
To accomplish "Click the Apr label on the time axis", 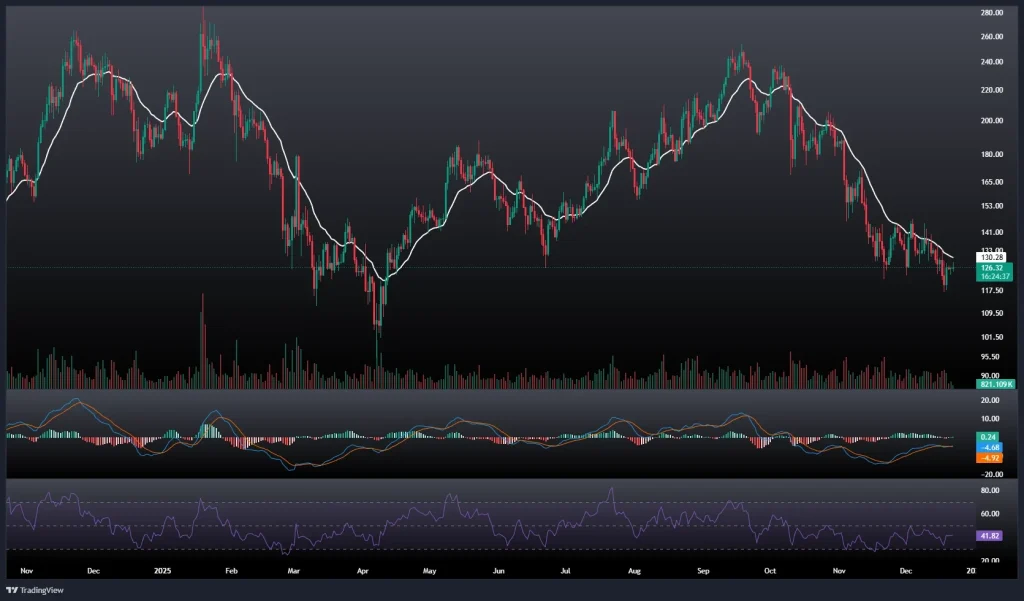I will coord(363,571).
